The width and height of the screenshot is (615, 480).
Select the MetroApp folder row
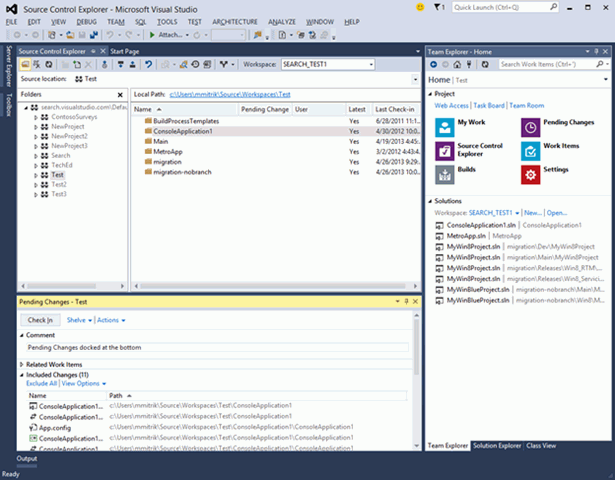[x=276, y=152]
